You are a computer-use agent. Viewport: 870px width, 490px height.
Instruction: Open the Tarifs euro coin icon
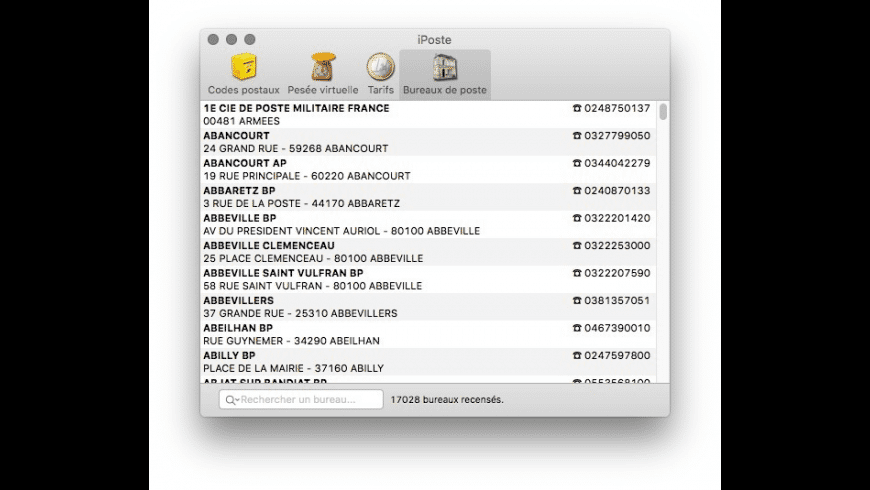click(381, 67)
